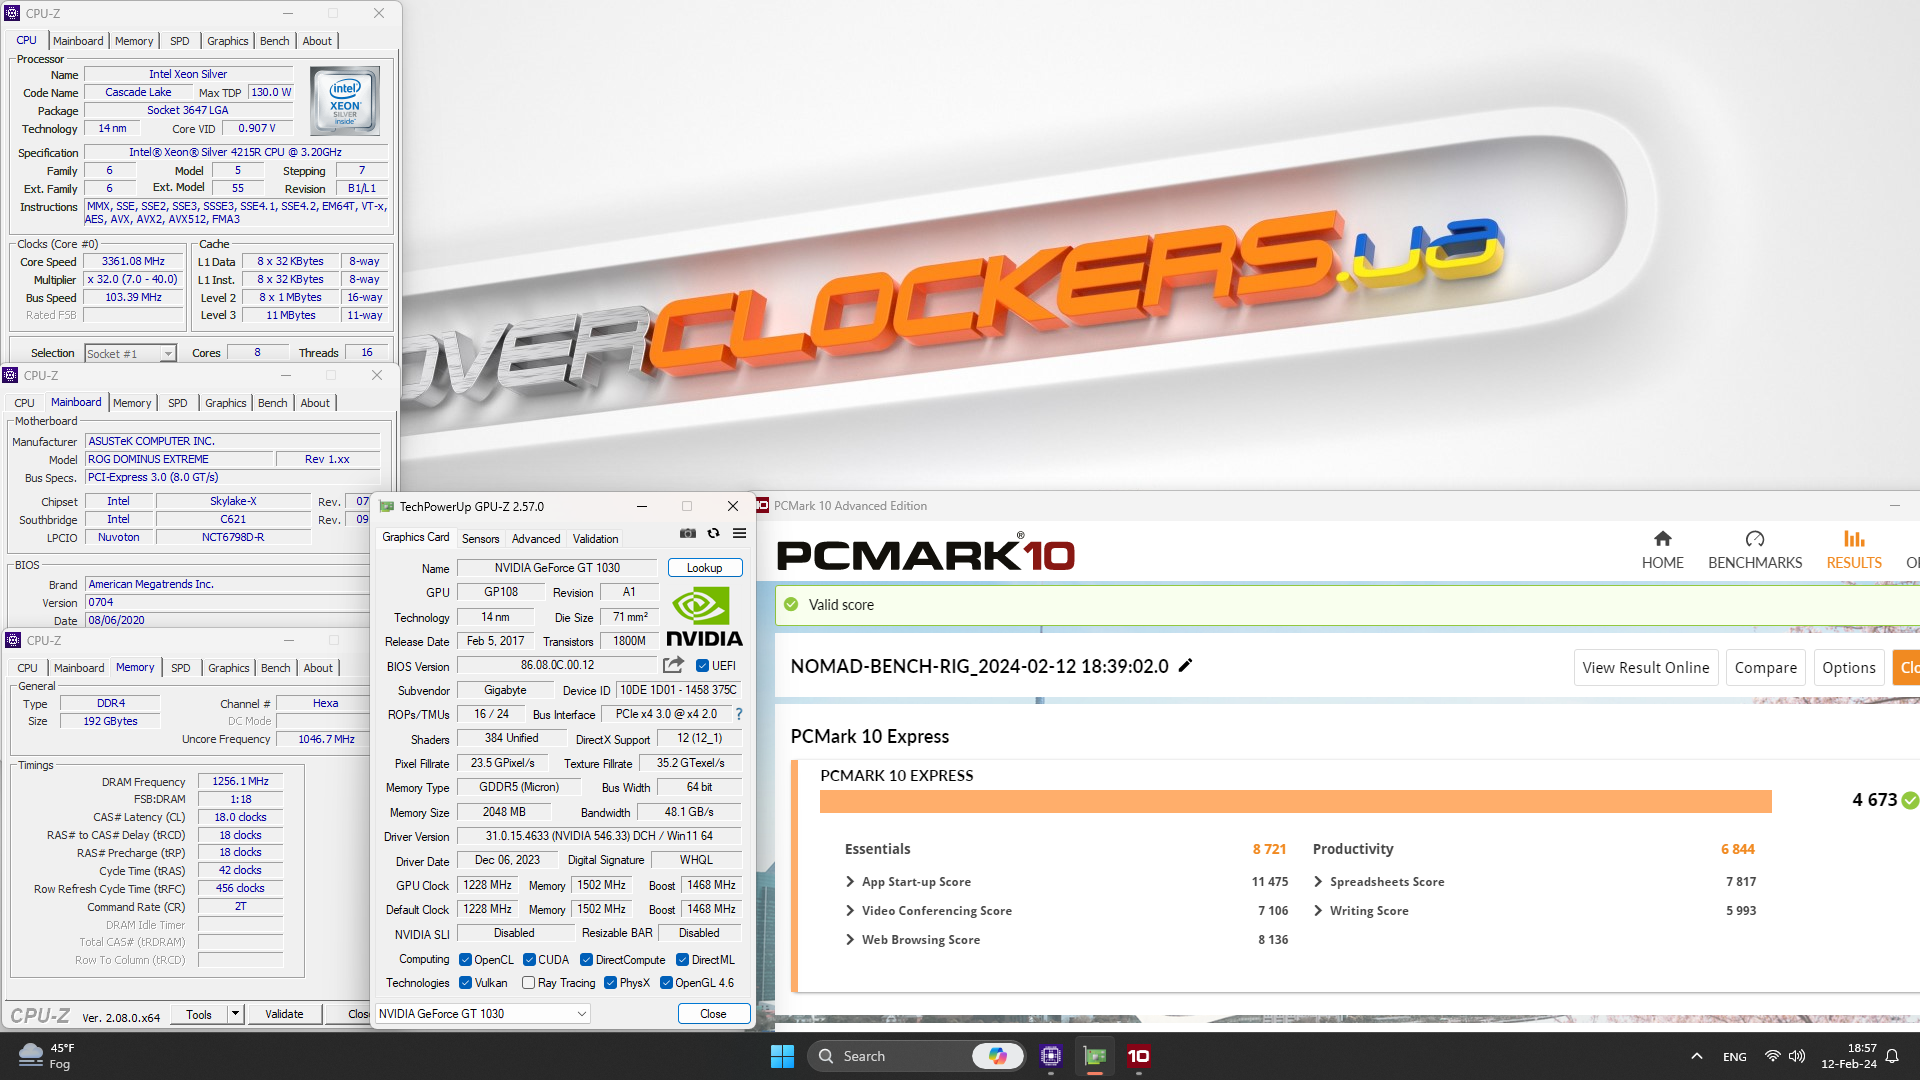Toggle the PhysX checkbox

point(610,983)
